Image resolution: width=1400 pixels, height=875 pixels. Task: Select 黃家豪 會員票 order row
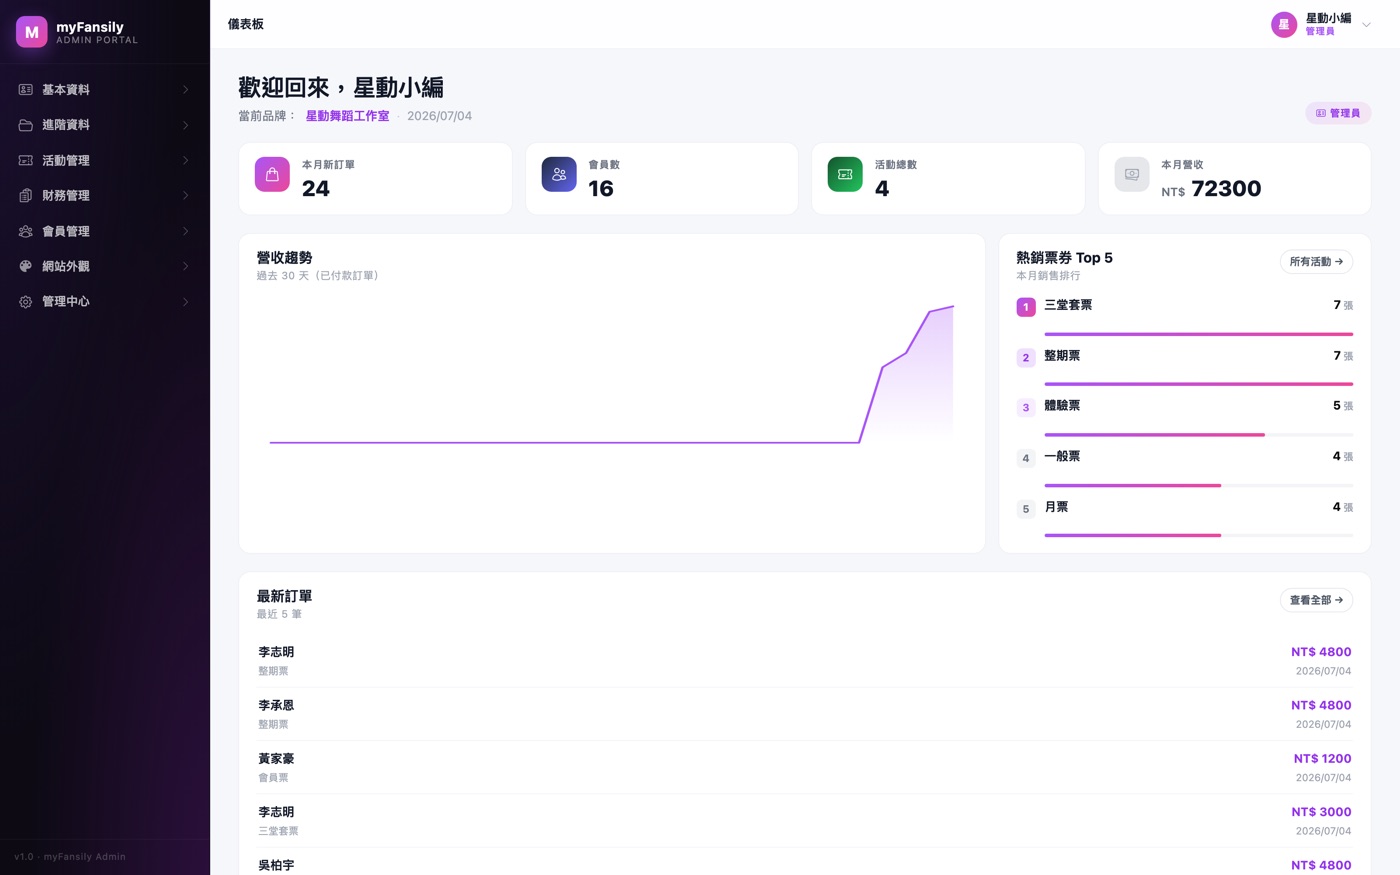804,767
